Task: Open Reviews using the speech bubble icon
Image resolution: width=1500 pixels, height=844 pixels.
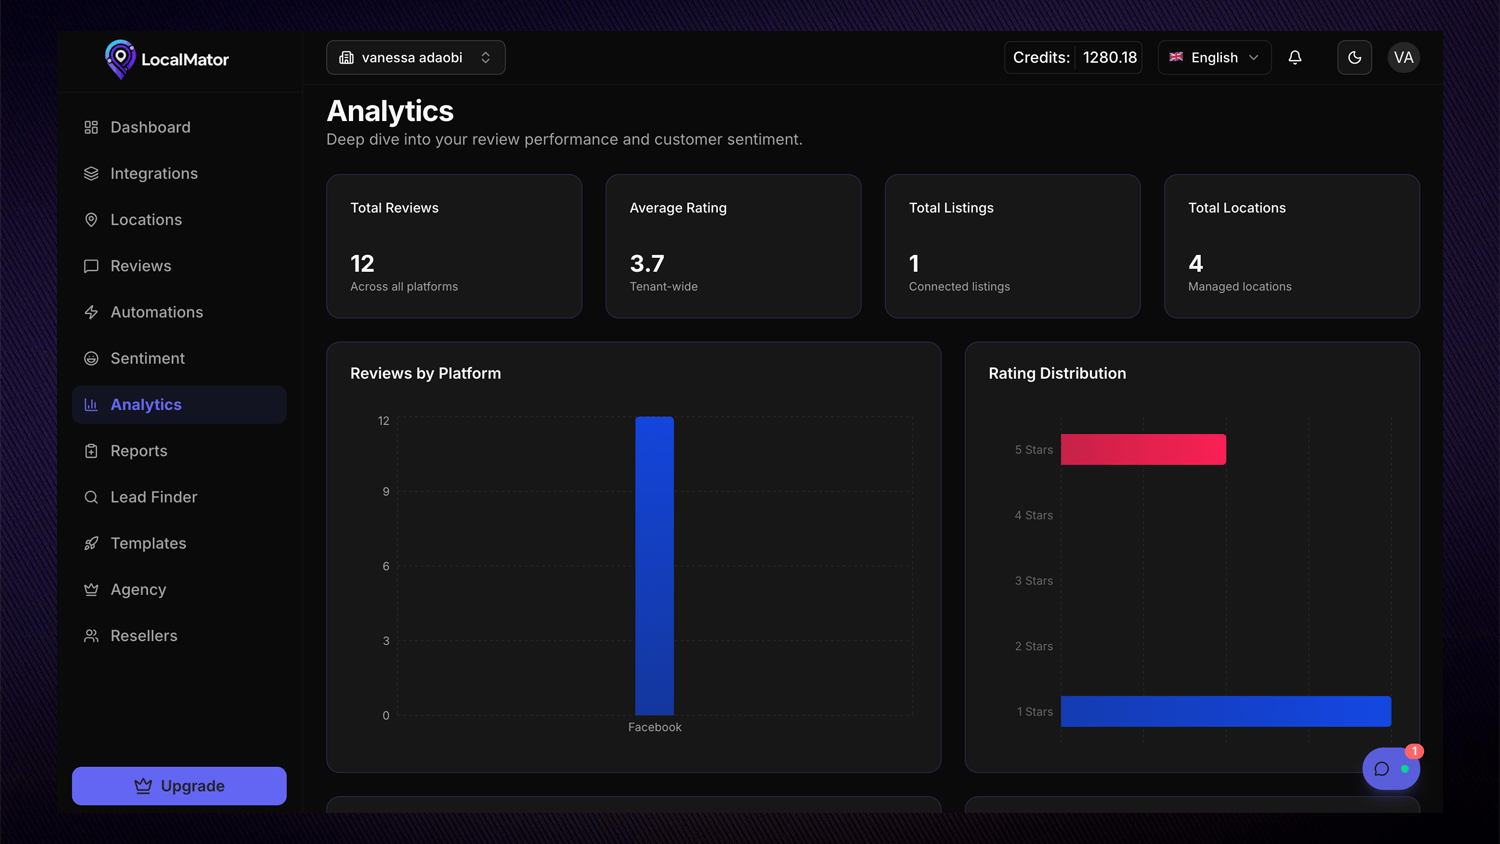Action: [91, 265]
